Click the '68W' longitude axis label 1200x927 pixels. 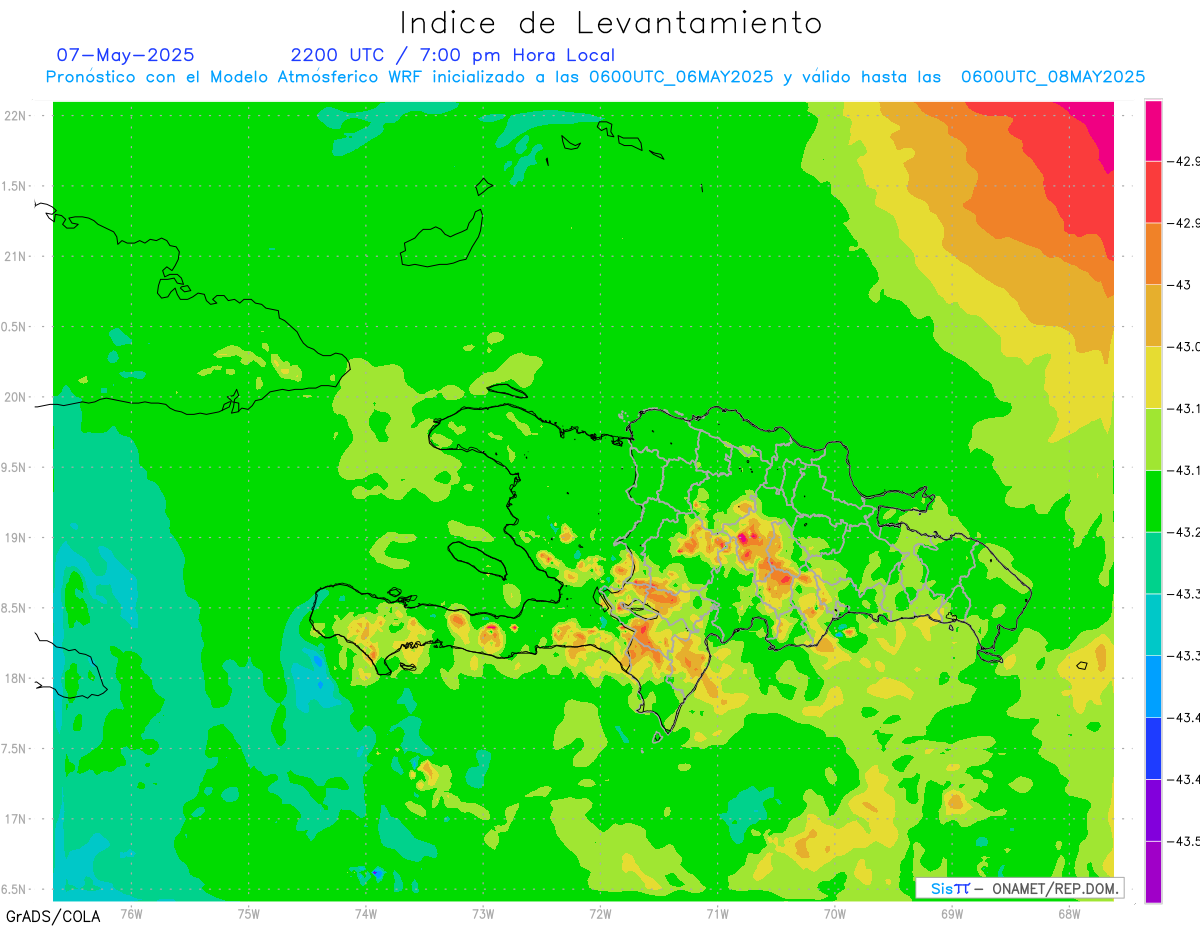[x=1069, y=913]
